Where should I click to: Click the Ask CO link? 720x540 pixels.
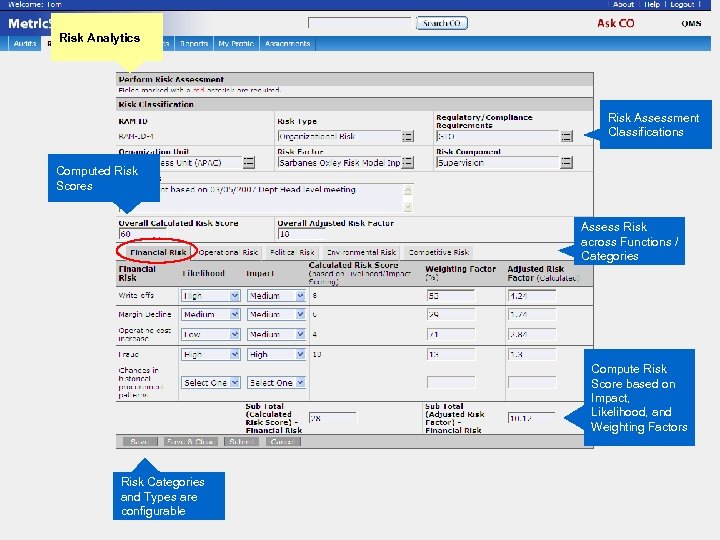click(615, 23)
